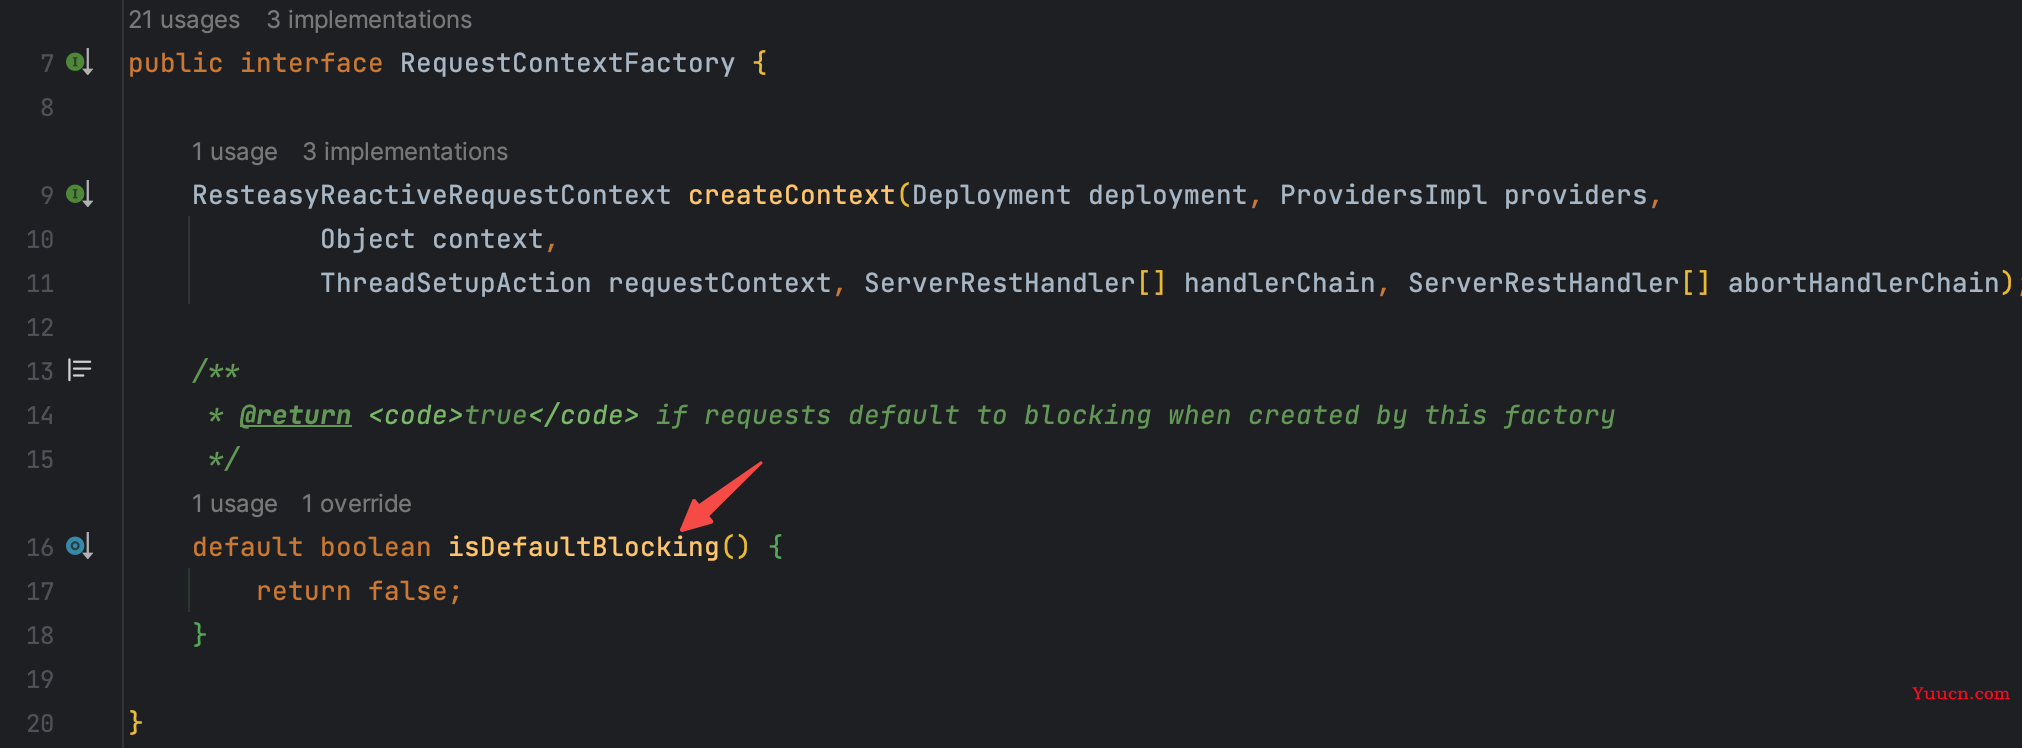This screenshot has width=2022, height=748.
Task: Click the @return Javadoc tag
Action: pyautogui.click(x=296, y=415)
